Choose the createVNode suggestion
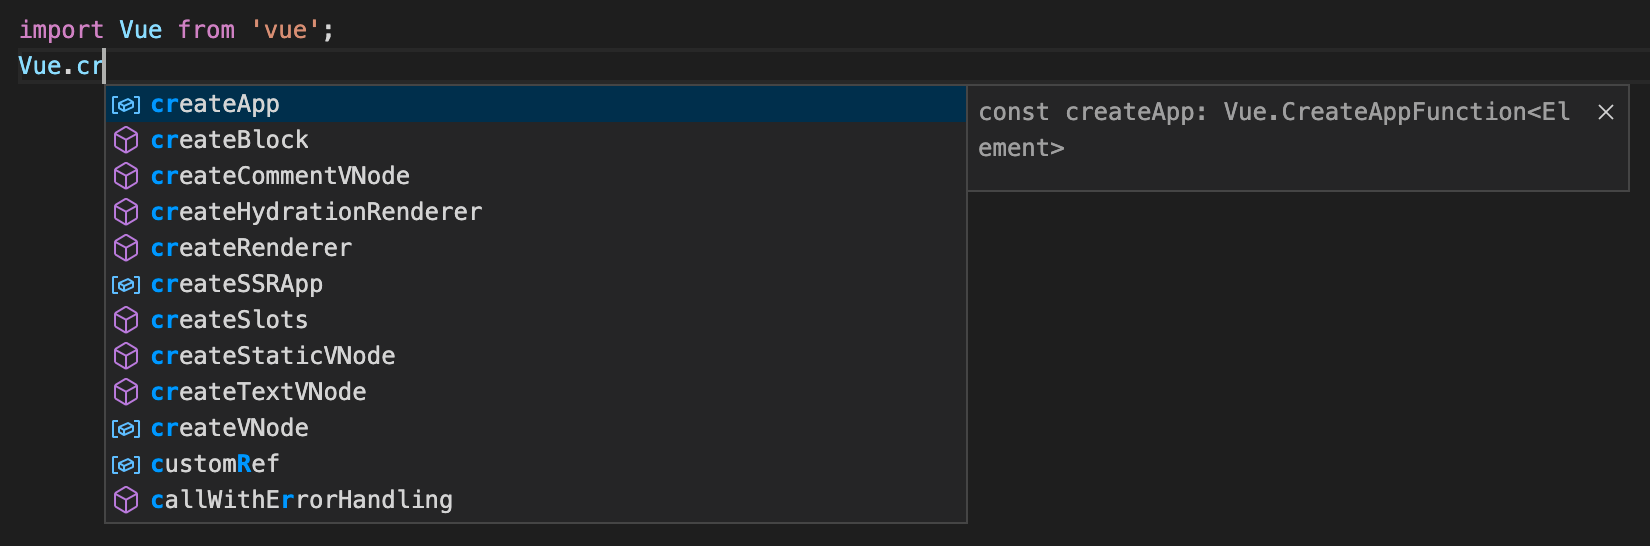Image resolution: width=1650 pixels, height=546 pixels. [536, 428]
